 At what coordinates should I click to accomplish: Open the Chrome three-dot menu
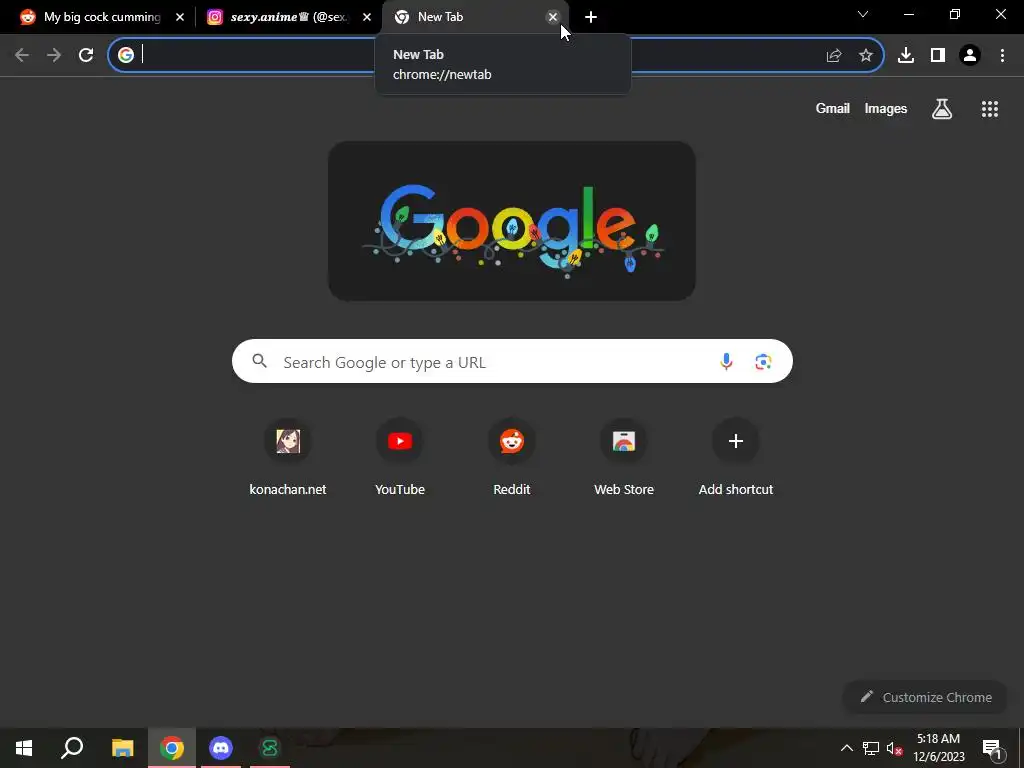(x=1002, y=55)
